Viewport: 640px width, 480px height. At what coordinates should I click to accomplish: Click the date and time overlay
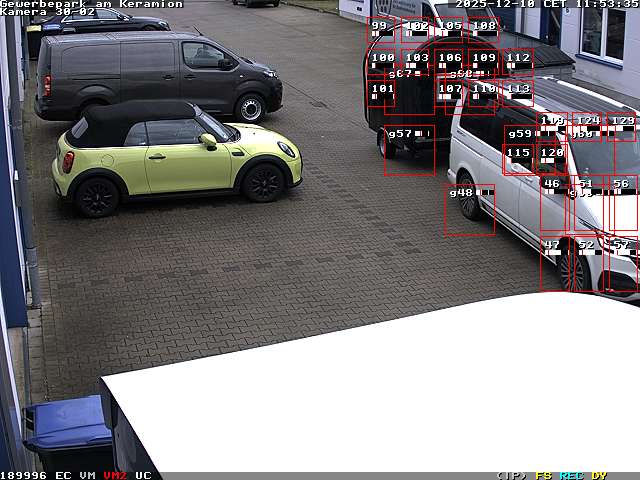pos(546,4)
